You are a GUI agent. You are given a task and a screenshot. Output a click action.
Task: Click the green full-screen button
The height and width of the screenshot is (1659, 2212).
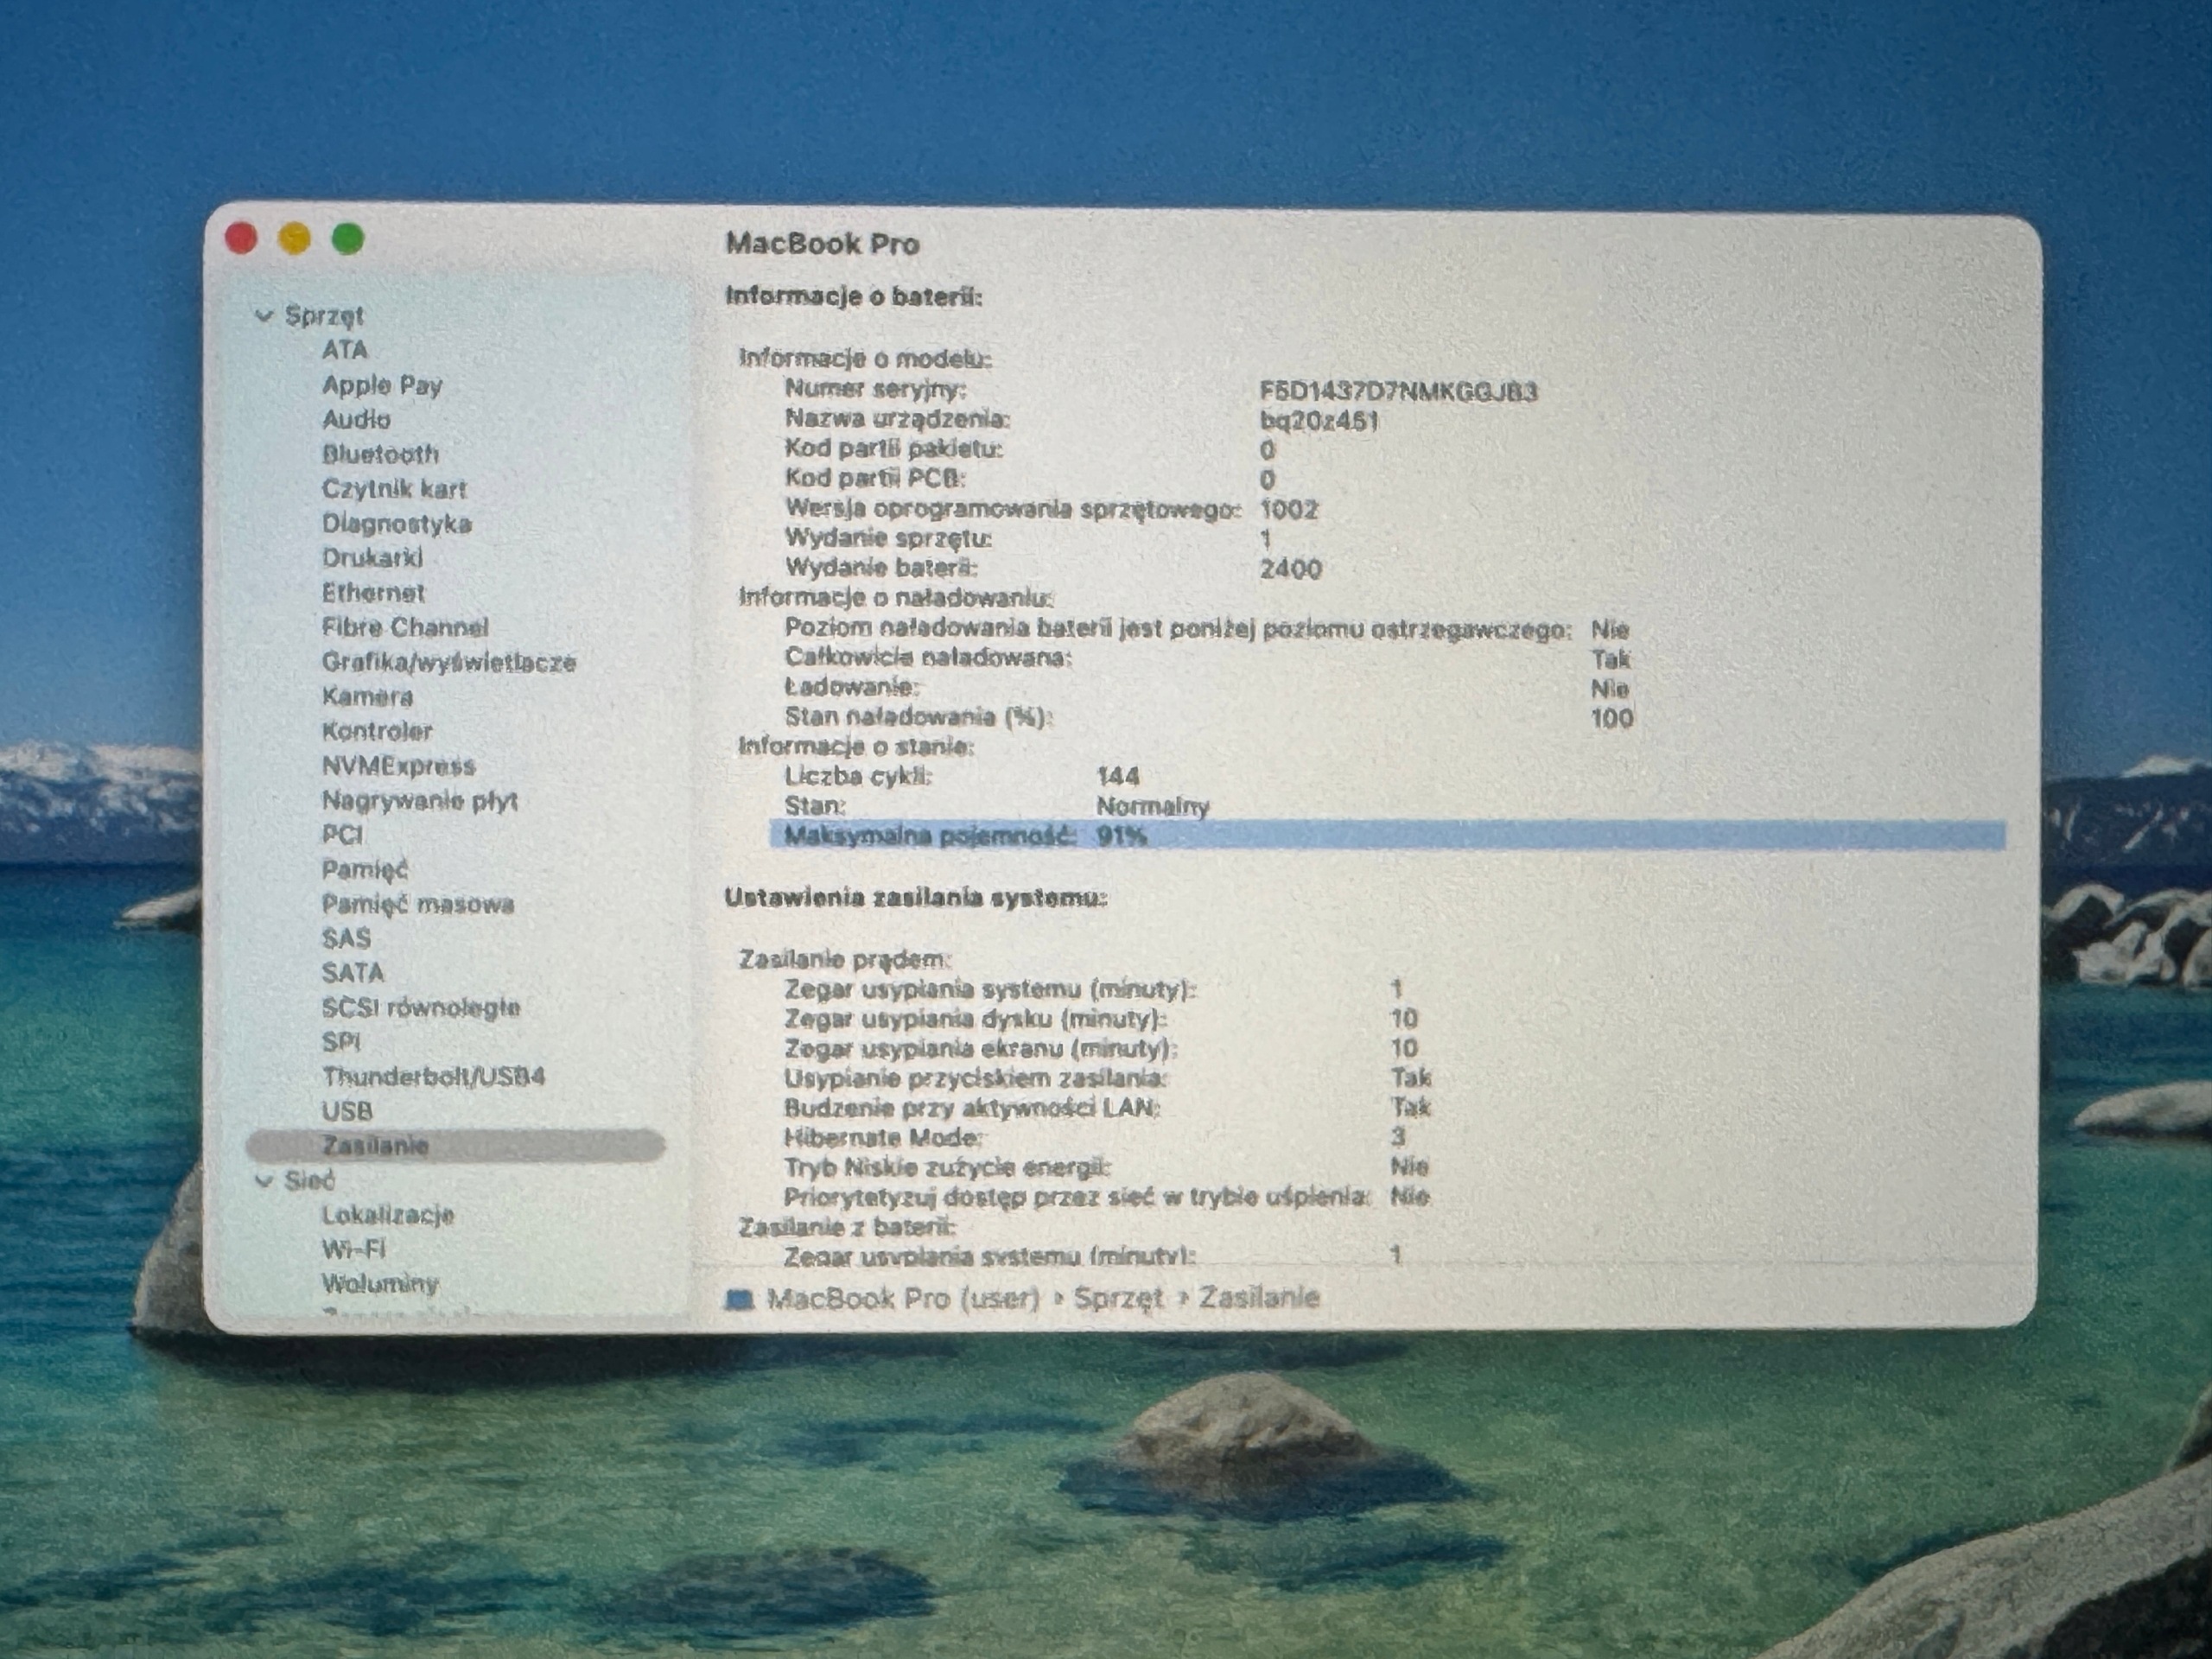tap(348, 239)
